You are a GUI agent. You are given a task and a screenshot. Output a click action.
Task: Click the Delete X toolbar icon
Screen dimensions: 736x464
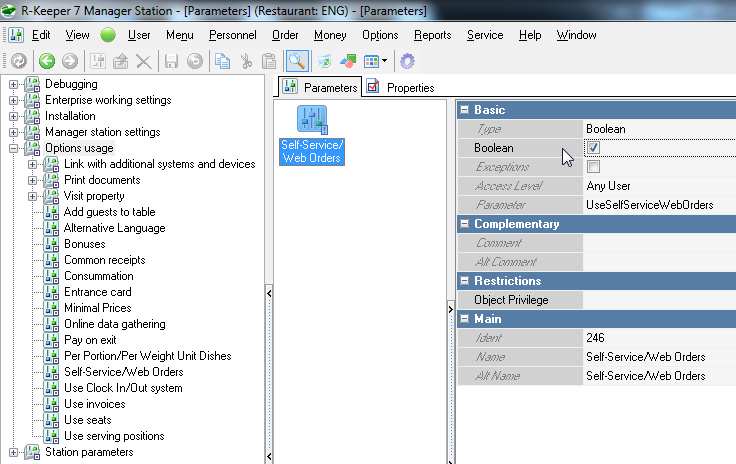pos(144,61)
